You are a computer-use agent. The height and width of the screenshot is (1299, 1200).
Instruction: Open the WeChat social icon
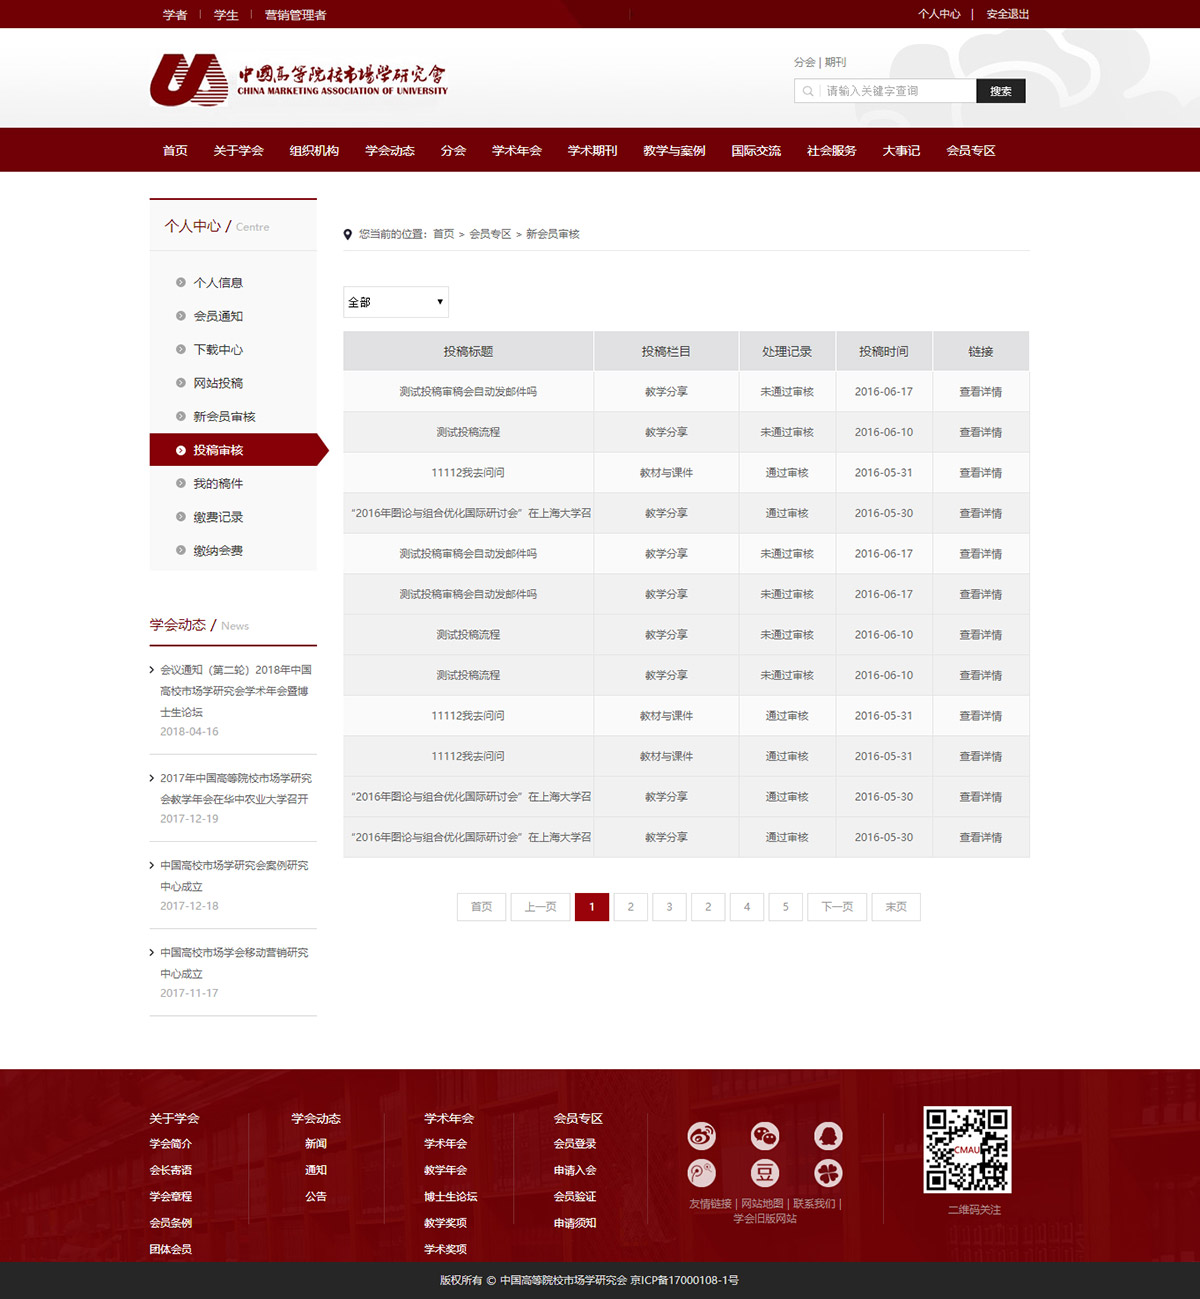coord(765,1136)
